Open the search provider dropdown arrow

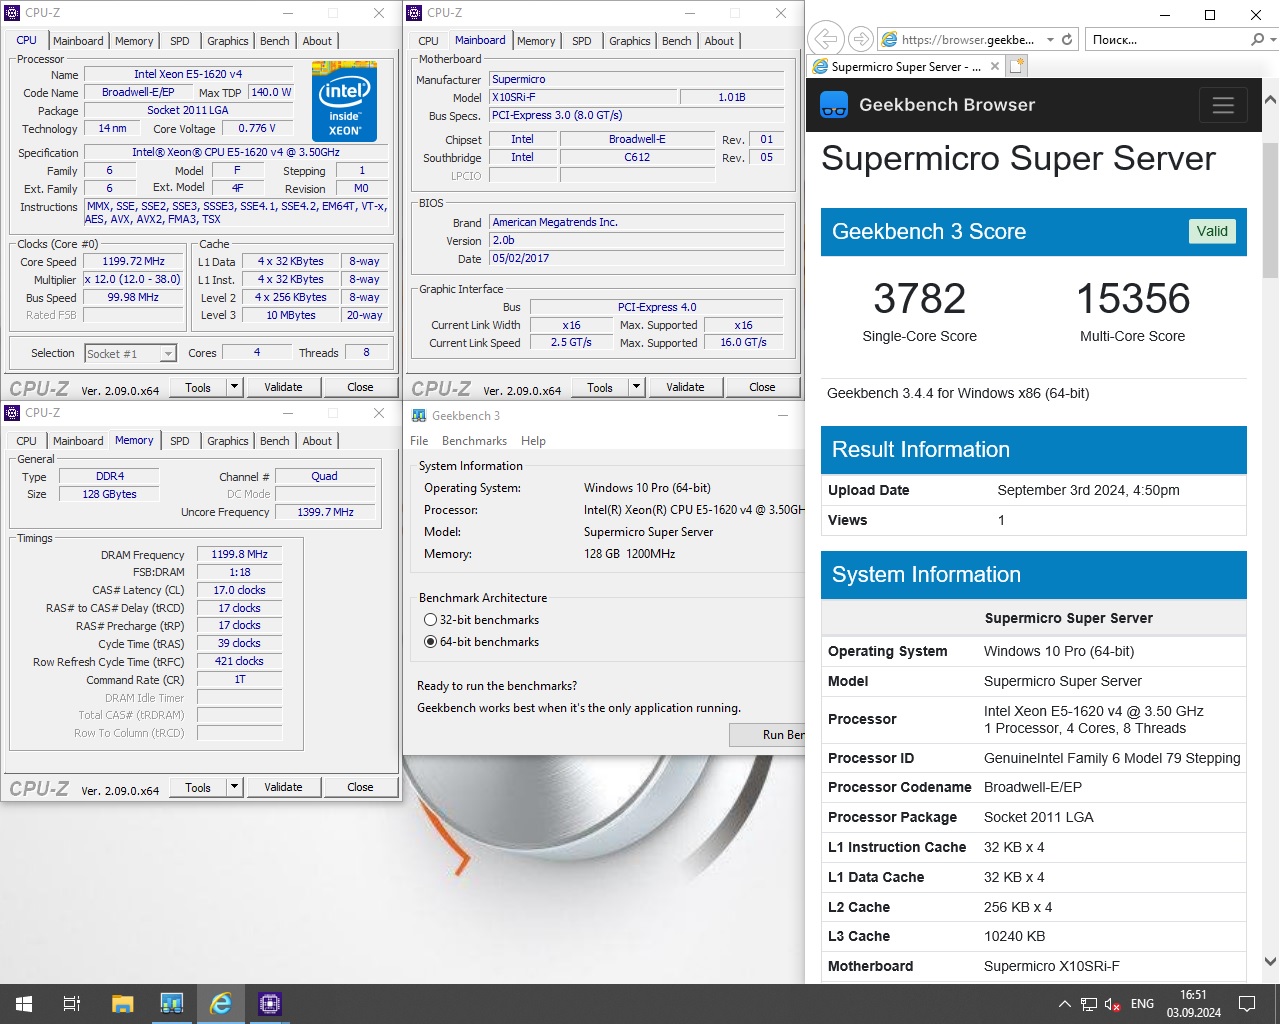click(x=1272, y=40)
